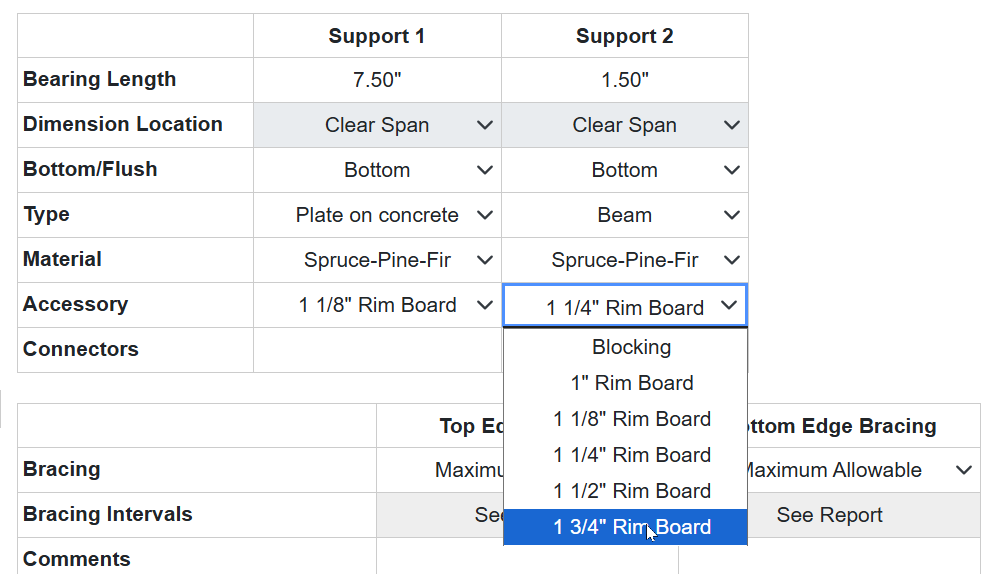998x574 pixels.
Task: Edit Support 2 Bearing Length 1.50" field
Action: 625,80
